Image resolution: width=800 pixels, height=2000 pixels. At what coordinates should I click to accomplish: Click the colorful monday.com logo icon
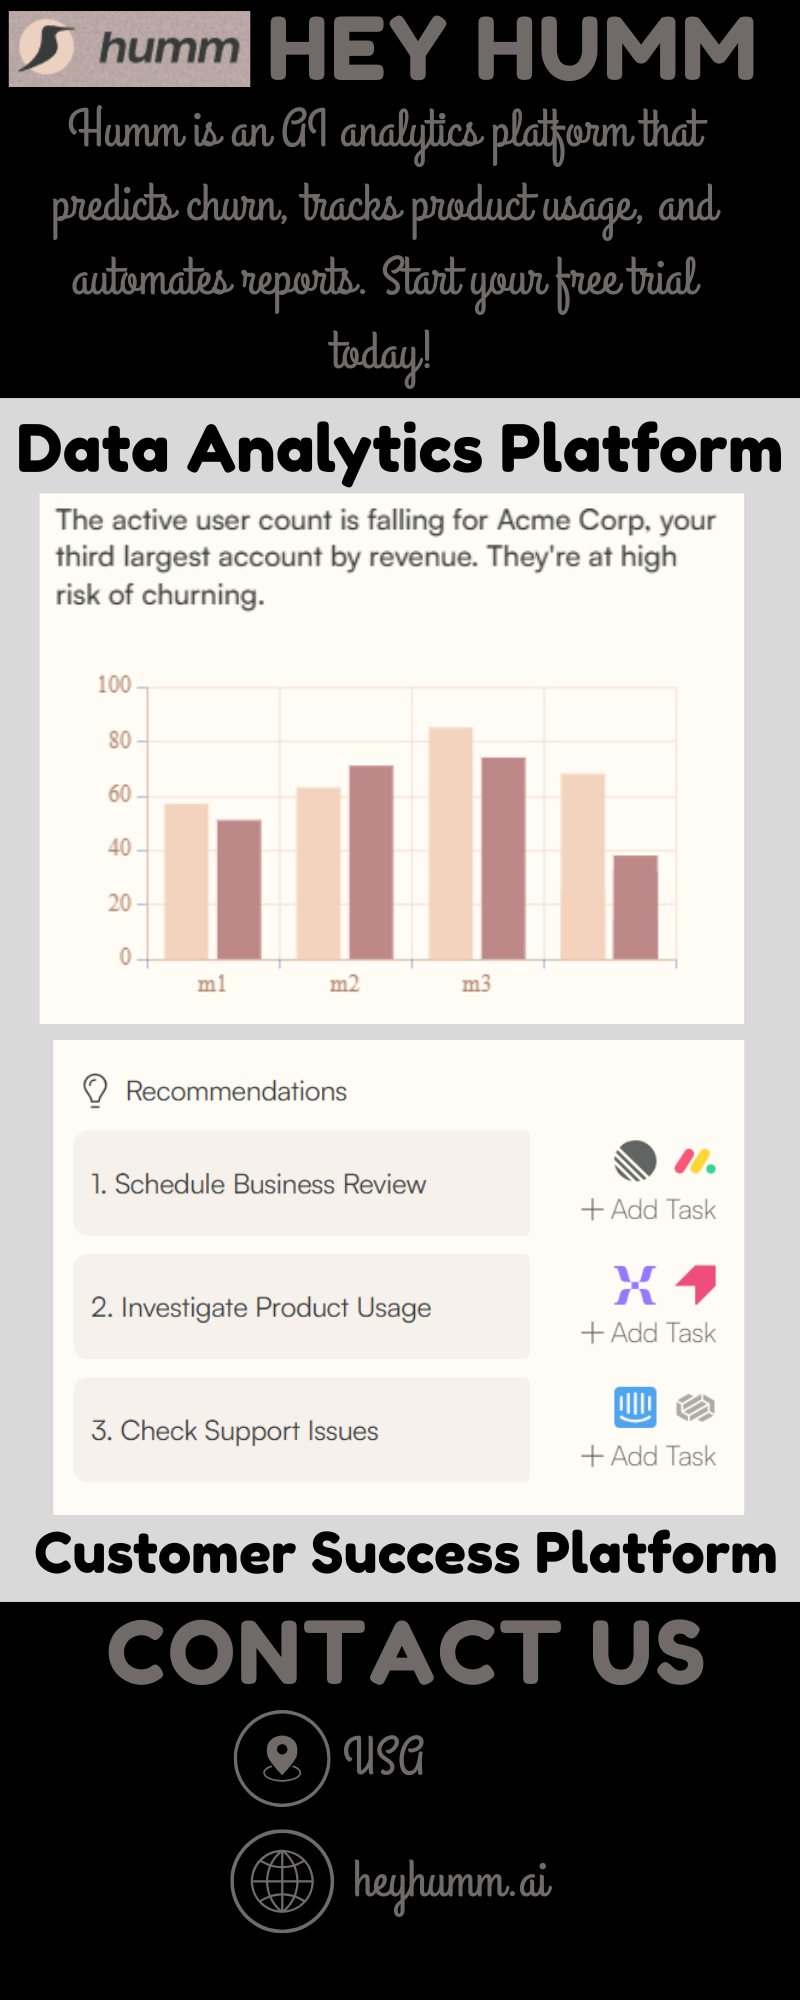pyautogui.click(x=695, y=1161)
